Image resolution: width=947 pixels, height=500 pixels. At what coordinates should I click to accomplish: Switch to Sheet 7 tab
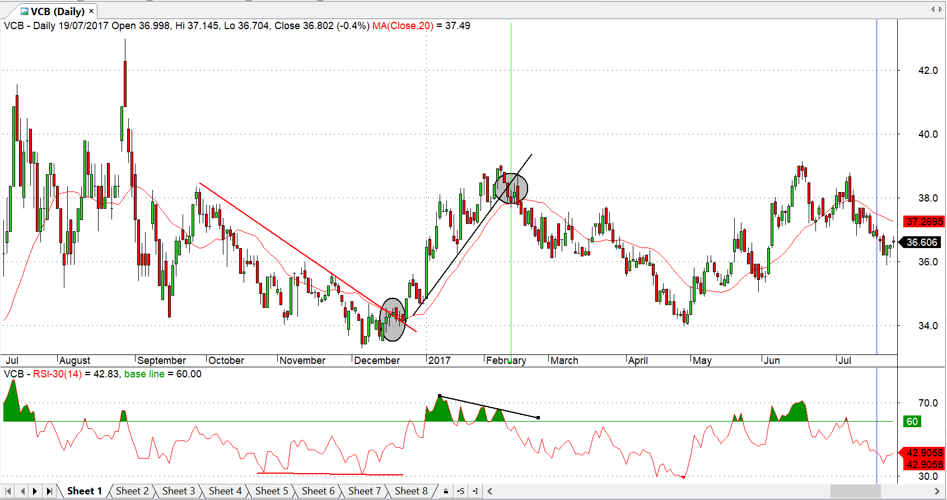(x=364, y=491)
